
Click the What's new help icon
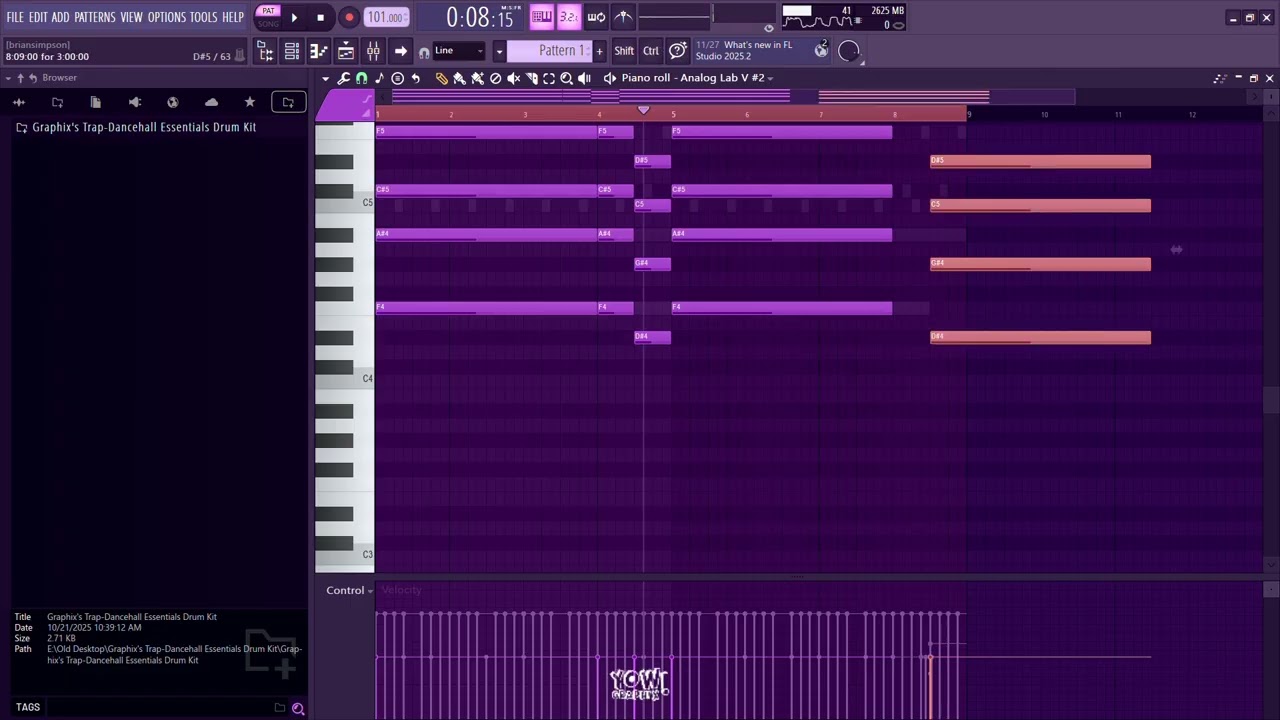678,50
